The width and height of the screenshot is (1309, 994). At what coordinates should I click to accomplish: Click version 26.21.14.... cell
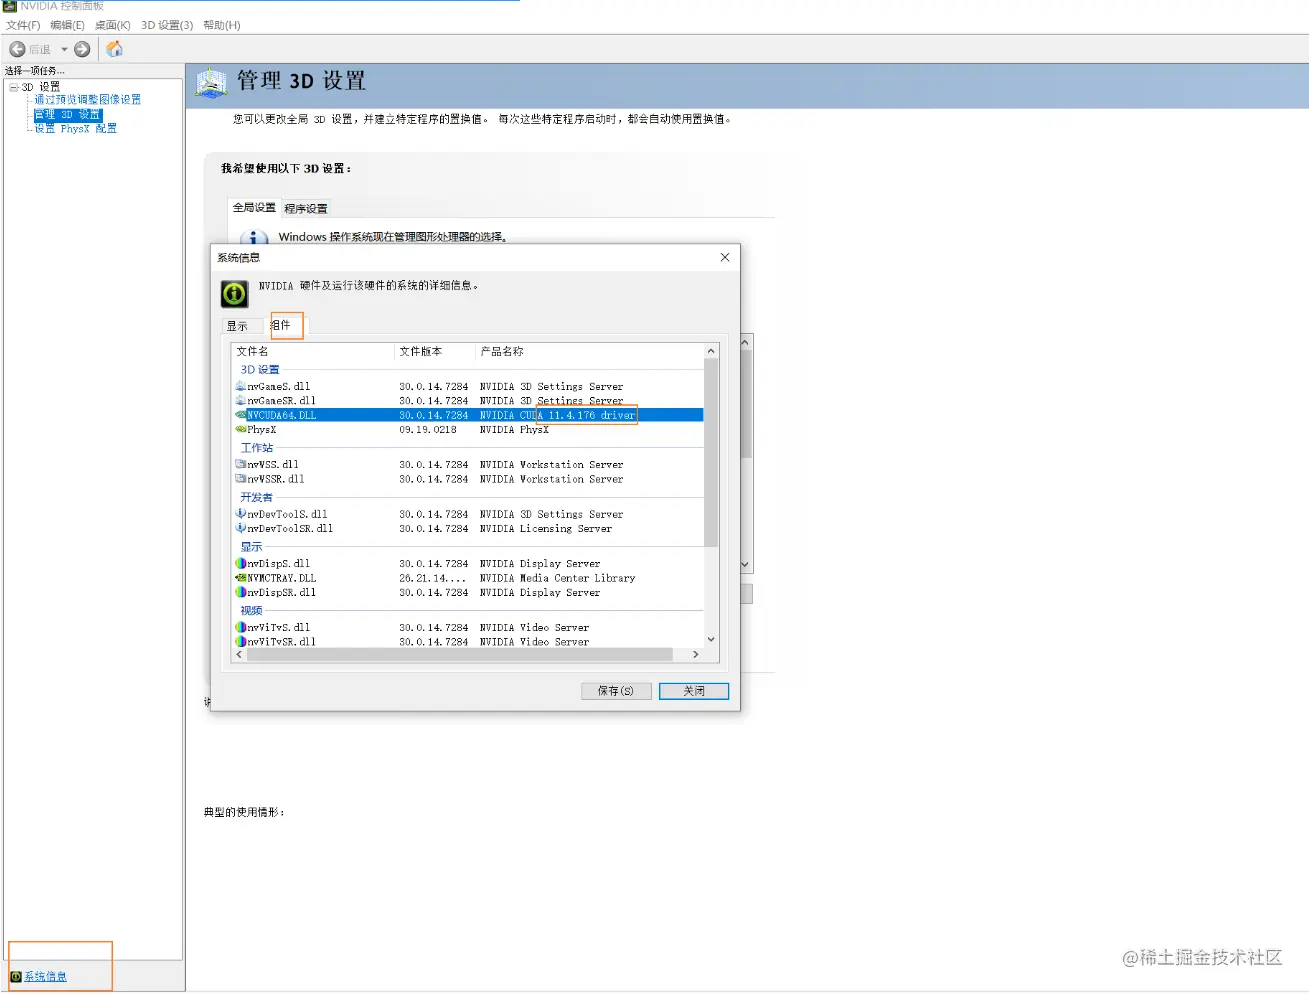click(x=432, y=578)
